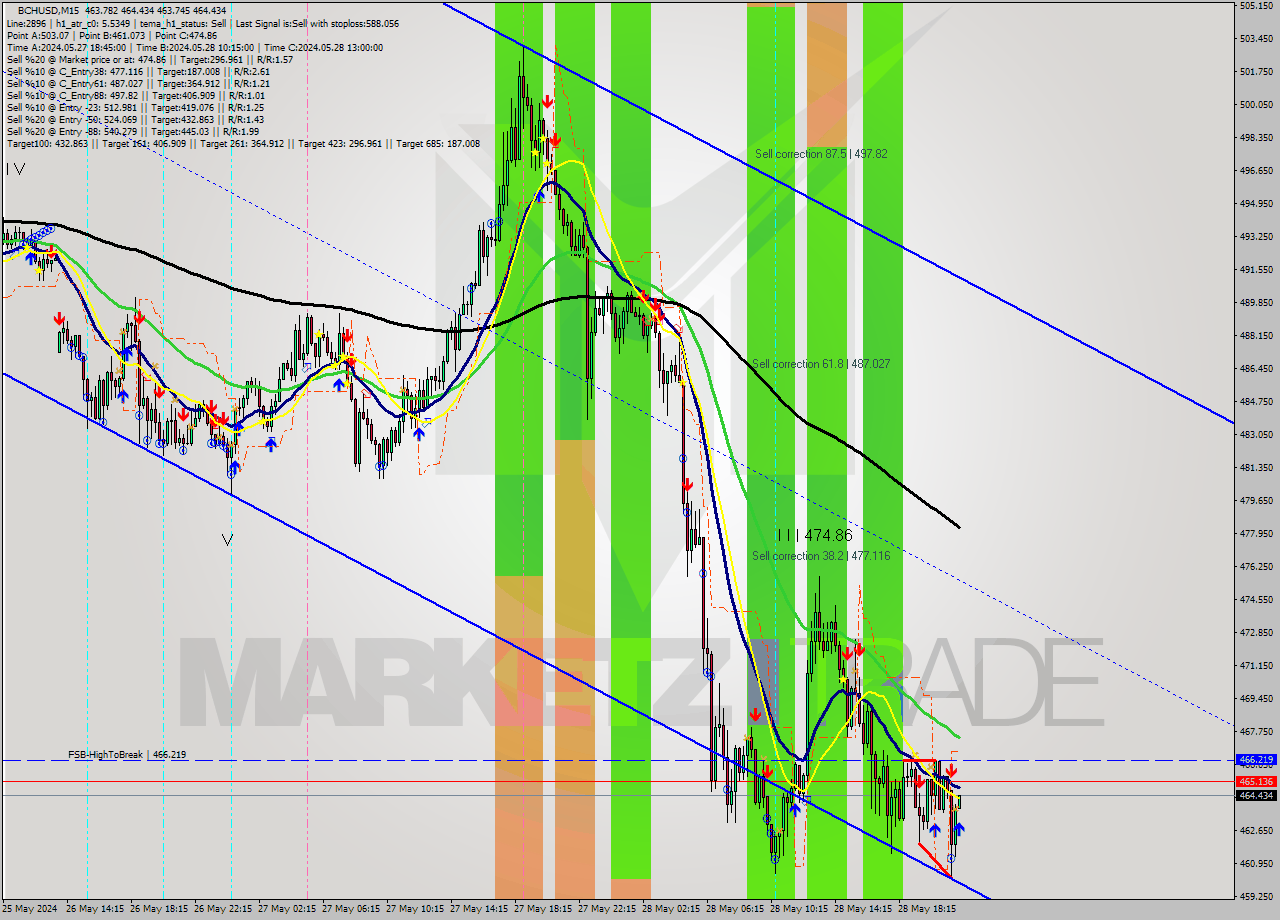Click the 498.350 price axis label
This screenshot has height=920, width=1280.
(1255, 138)
